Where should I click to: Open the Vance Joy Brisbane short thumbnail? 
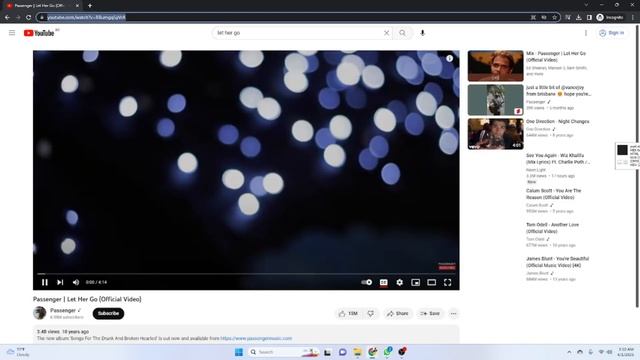pyautogui.click(x=496, y=100)
